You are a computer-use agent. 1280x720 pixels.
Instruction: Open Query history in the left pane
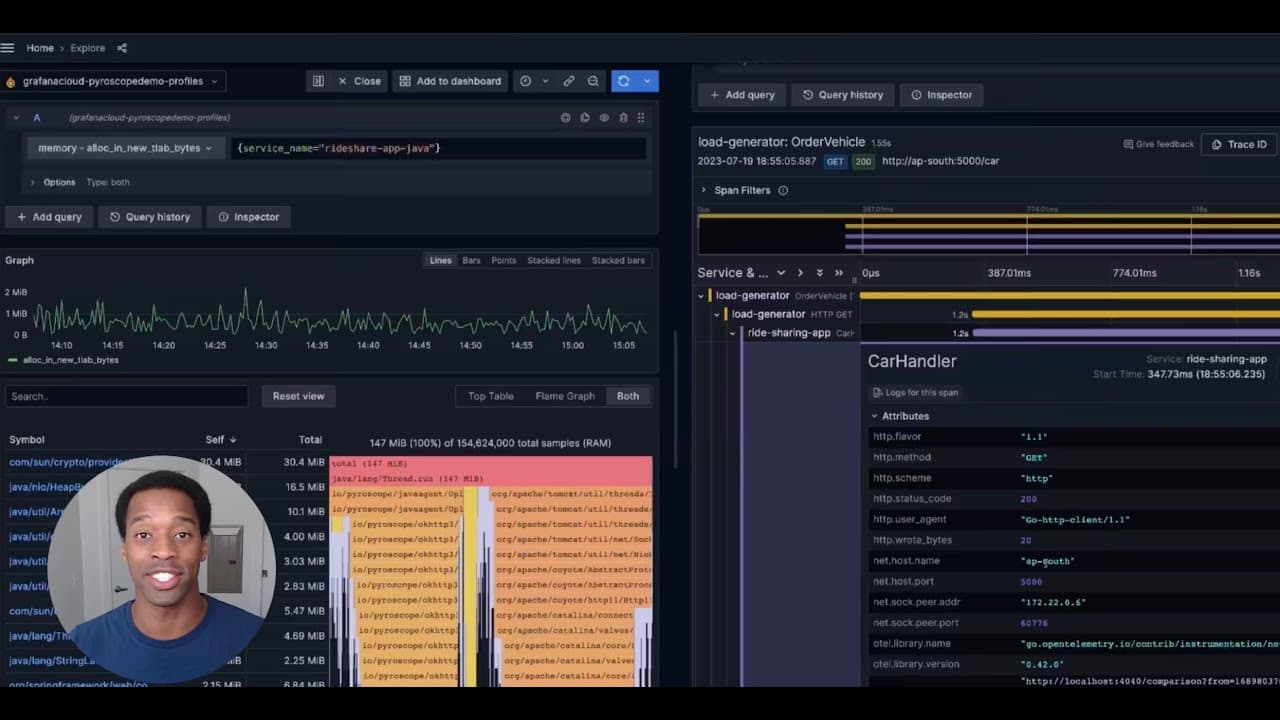pos(150,217)
